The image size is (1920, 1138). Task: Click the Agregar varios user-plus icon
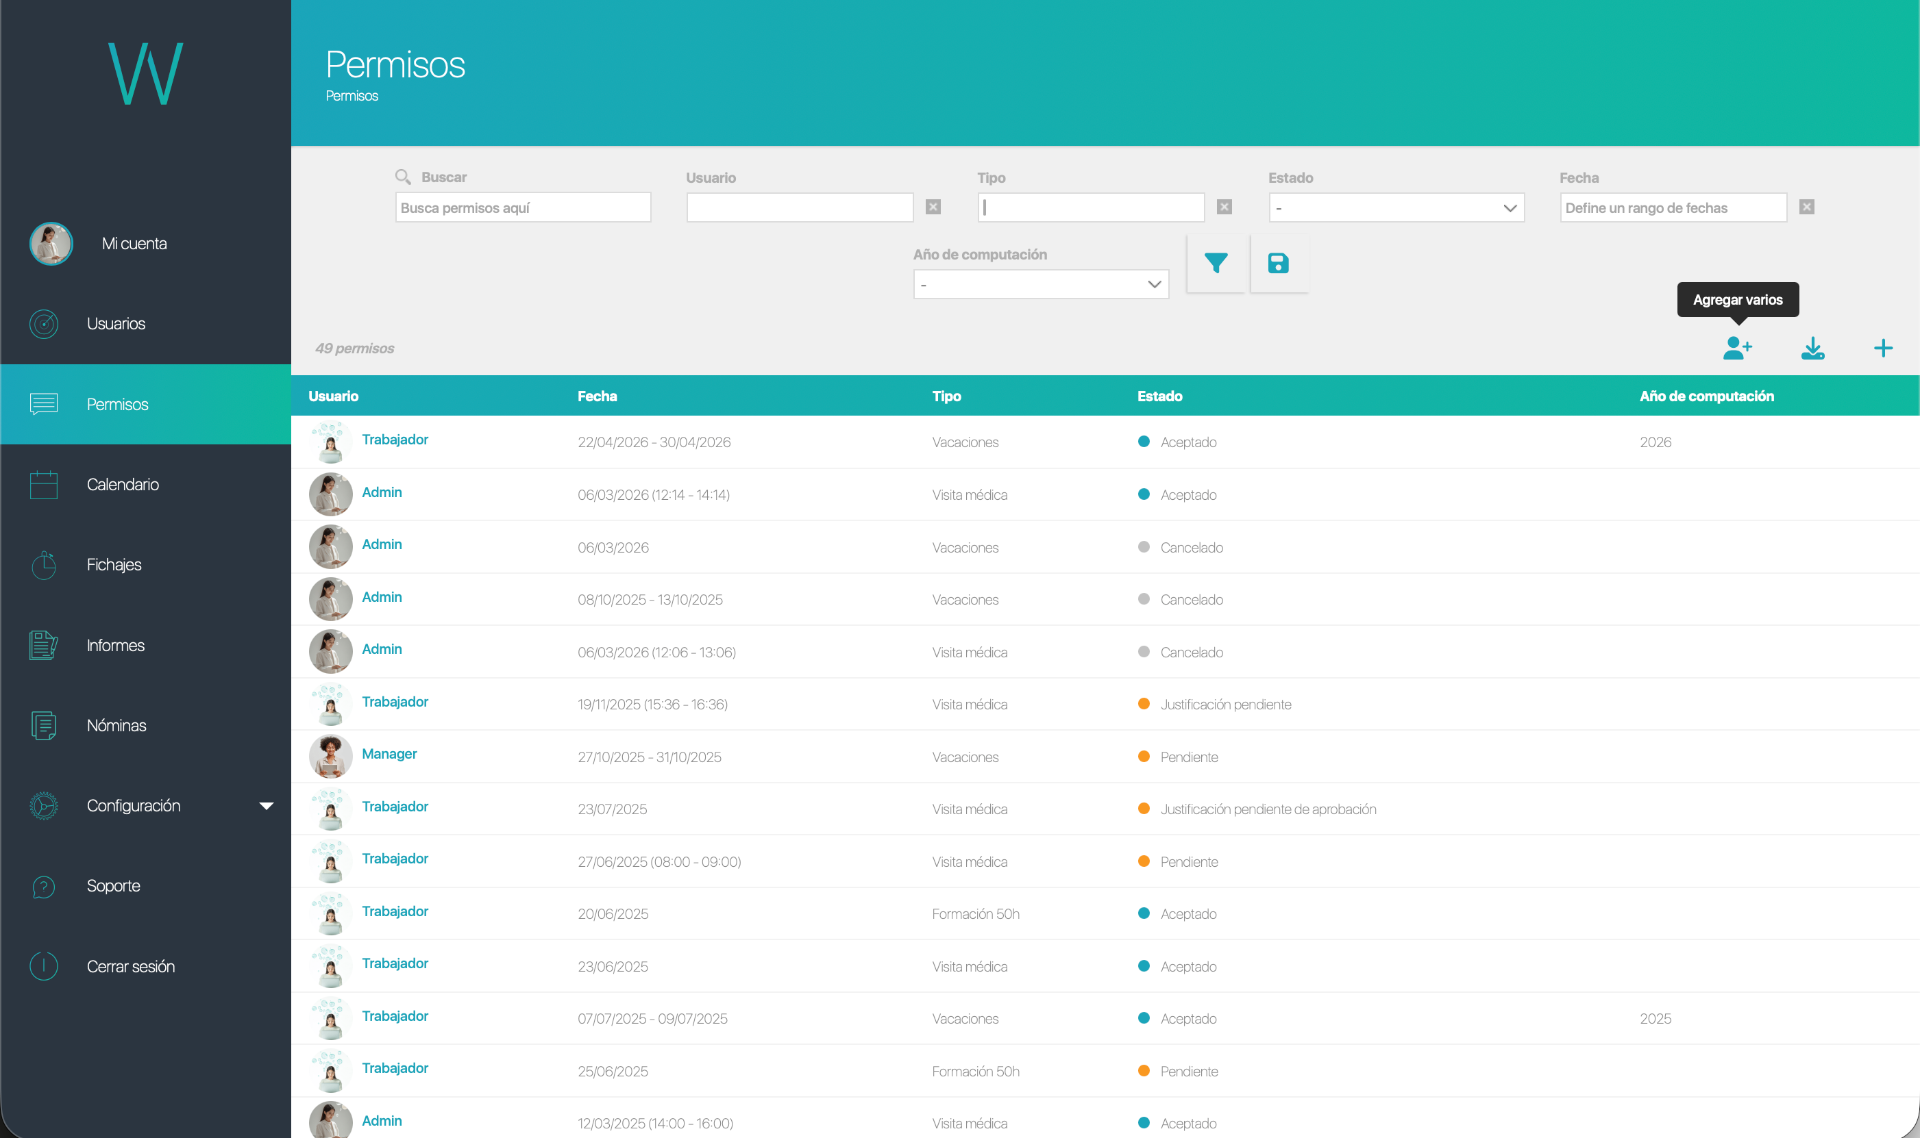pos(1737,348)
